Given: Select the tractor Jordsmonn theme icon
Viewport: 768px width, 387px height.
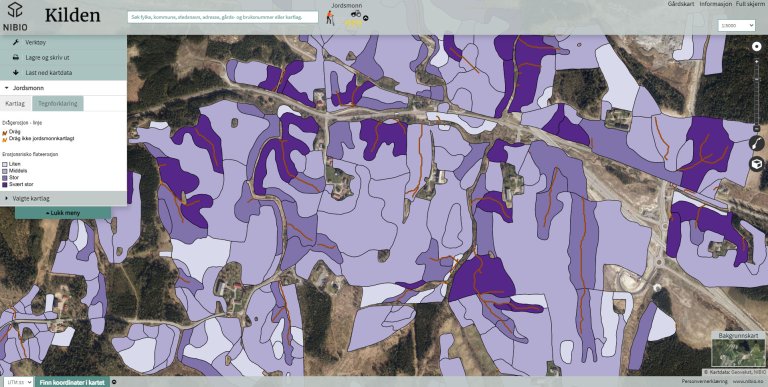Looking at the screenshot, I should coord(356,14).
